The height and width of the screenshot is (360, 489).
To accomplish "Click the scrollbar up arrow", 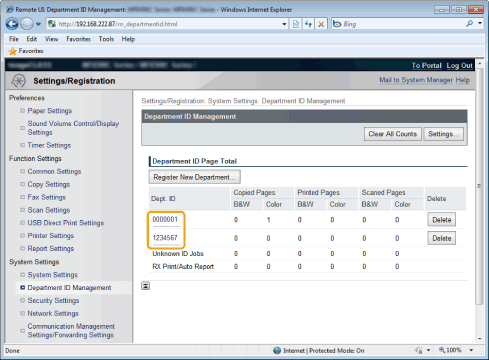I will tap(480, 63).
